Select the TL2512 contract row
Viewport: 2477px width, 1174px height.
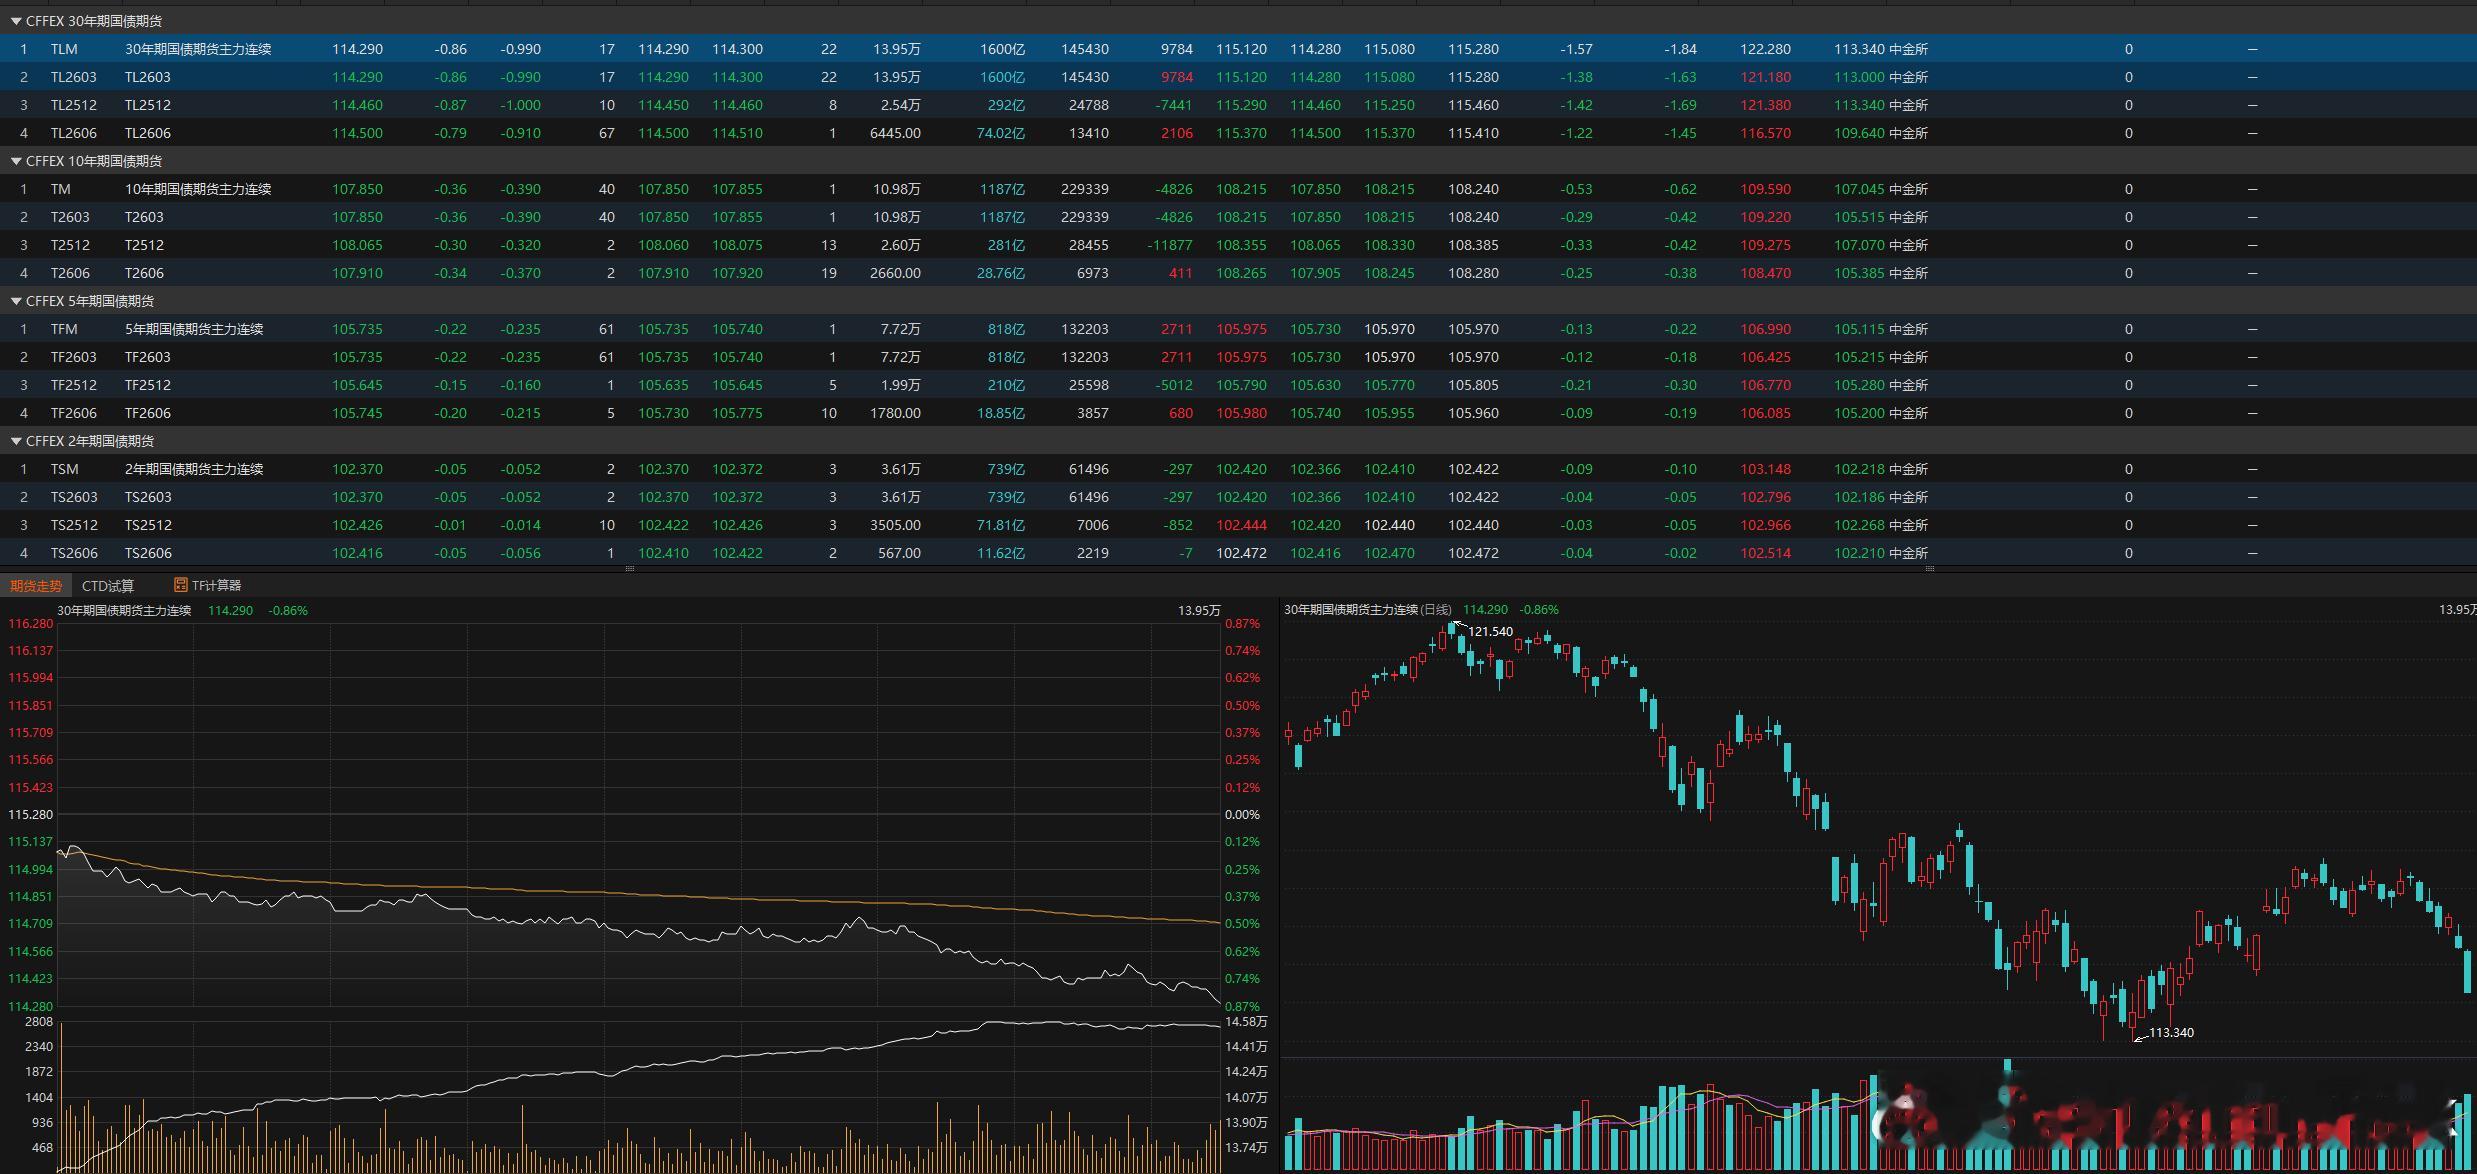pos(147,105)
